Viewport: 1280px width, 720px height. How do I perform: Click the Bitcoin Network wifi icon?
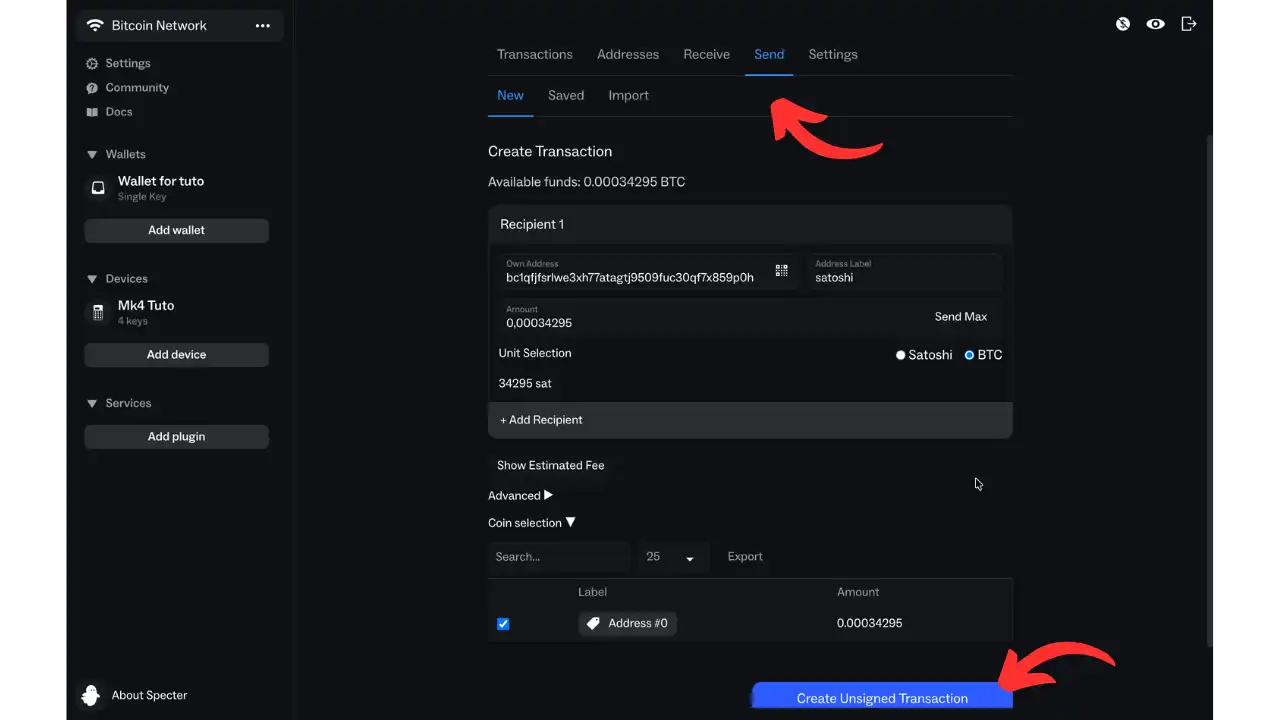click(95, 25)
